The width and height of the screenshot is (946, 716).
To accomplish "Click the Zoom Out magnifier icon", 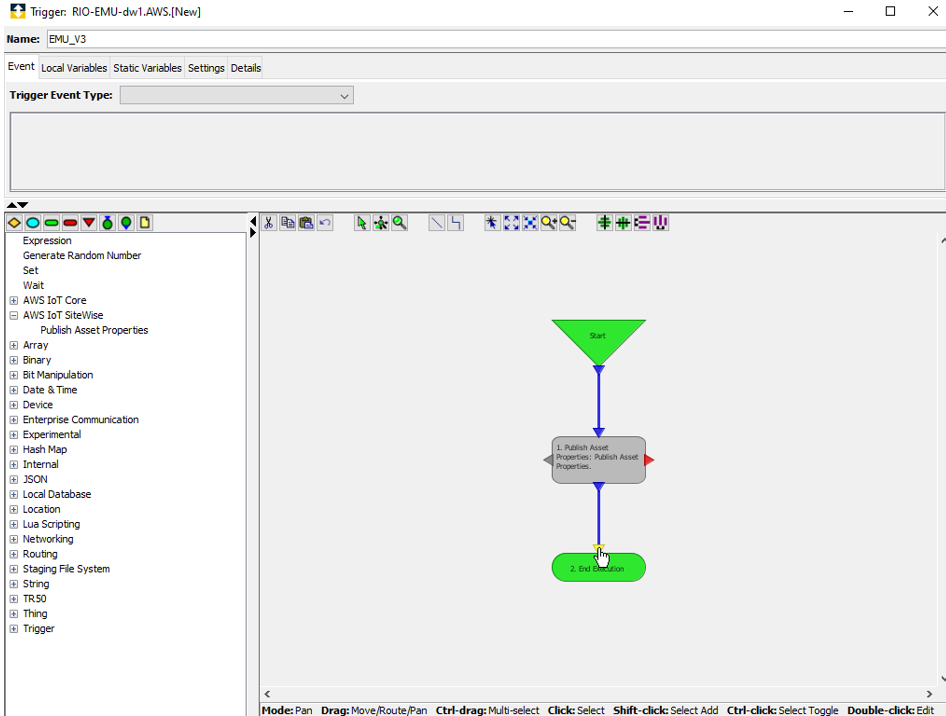I will pos(567,223).
